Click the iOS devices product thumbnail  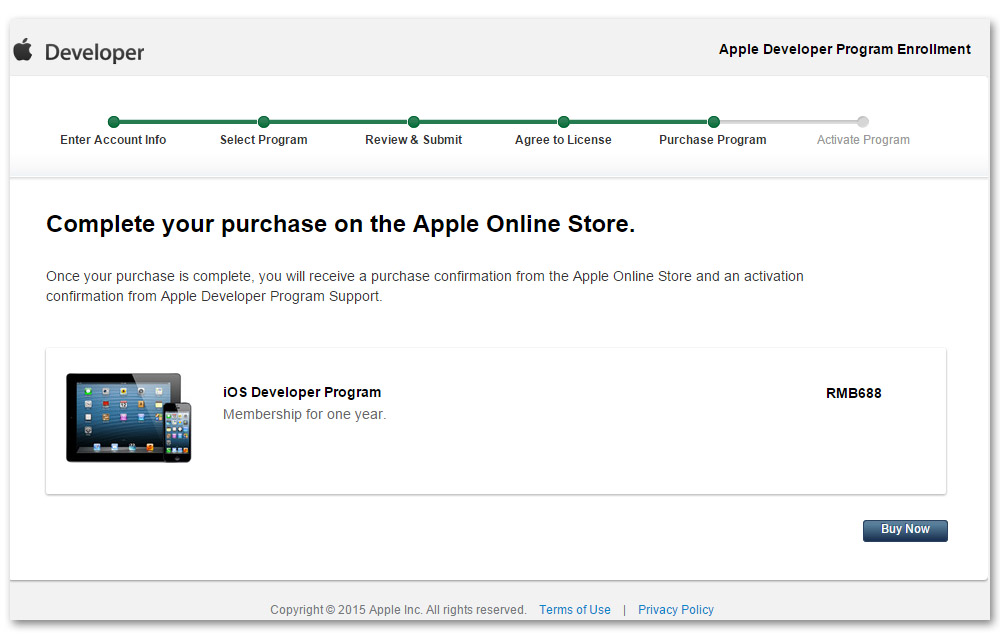pyautogui.click(x=126, y=417)
